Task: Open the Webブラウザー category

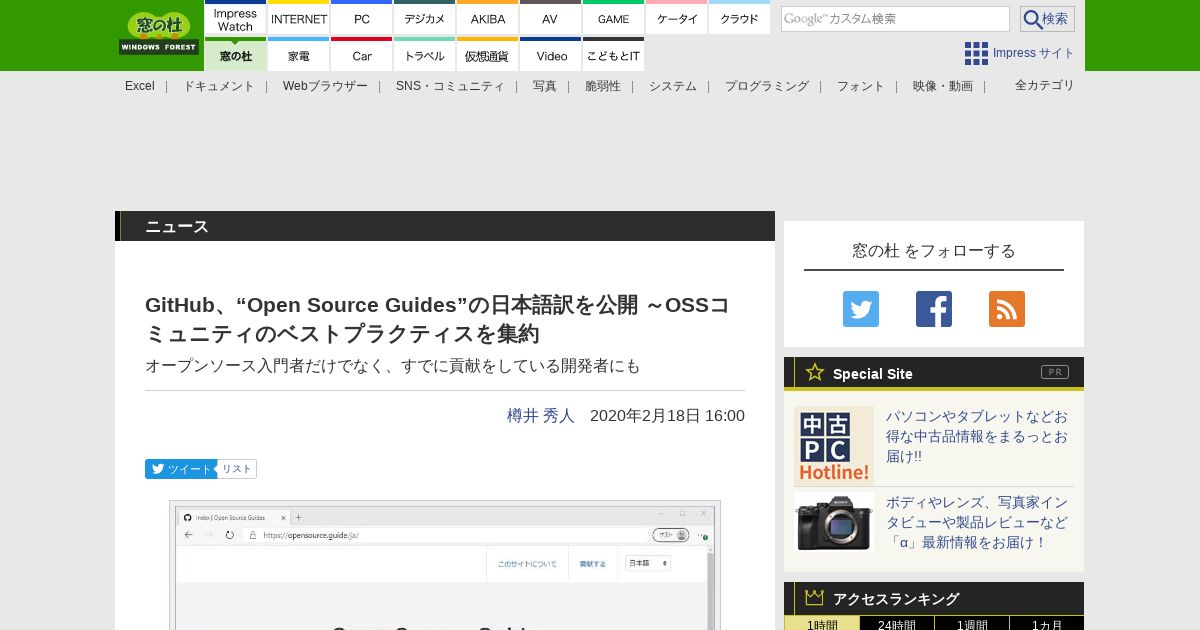Action: tap(325, 86)
